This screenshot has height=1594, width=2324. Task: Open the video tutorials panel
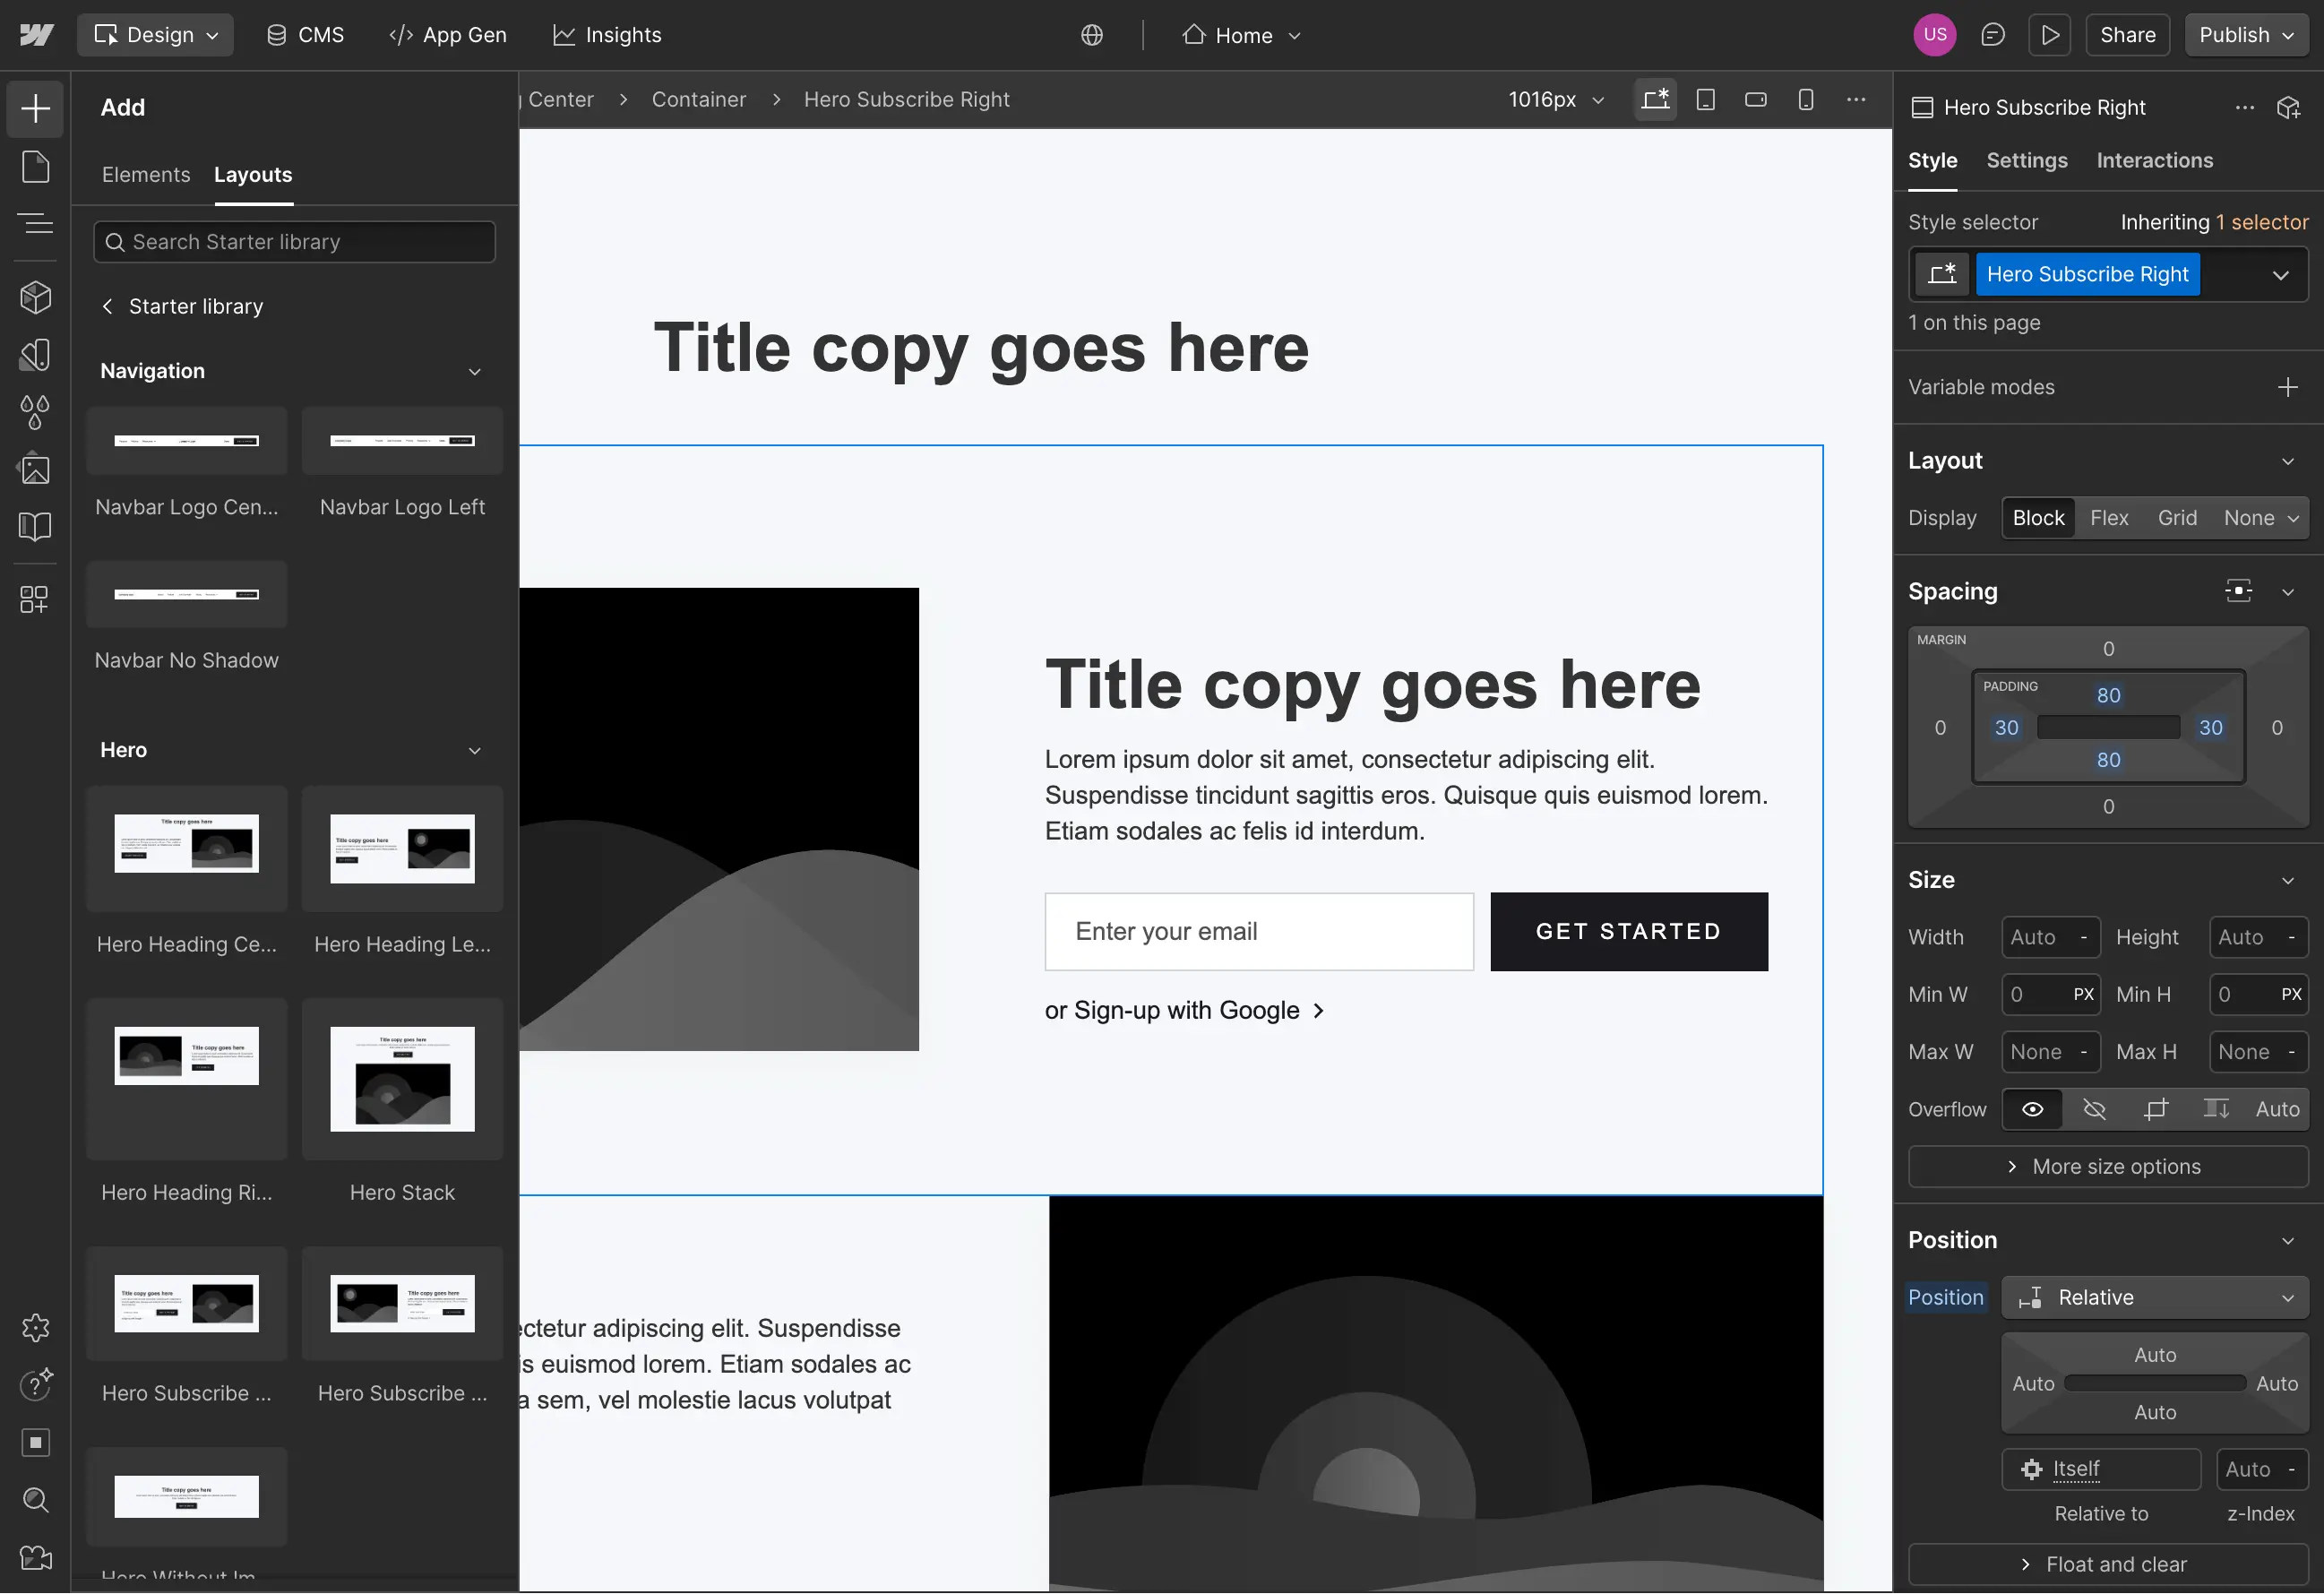(x=34, y=1557)
